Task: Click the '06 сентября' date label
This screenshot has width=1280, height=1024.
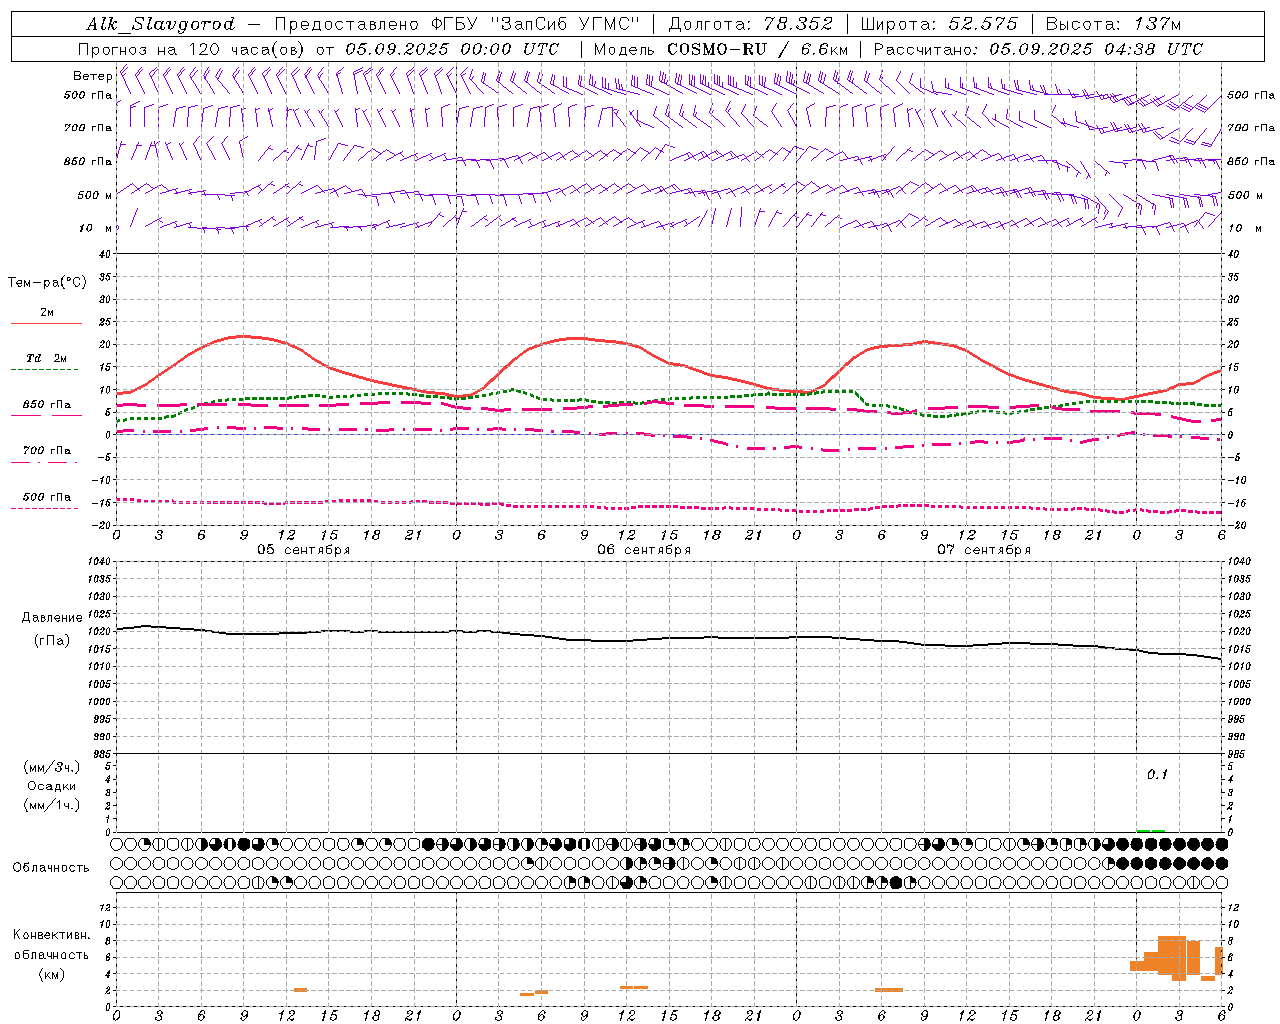Action: pos(644,549)
